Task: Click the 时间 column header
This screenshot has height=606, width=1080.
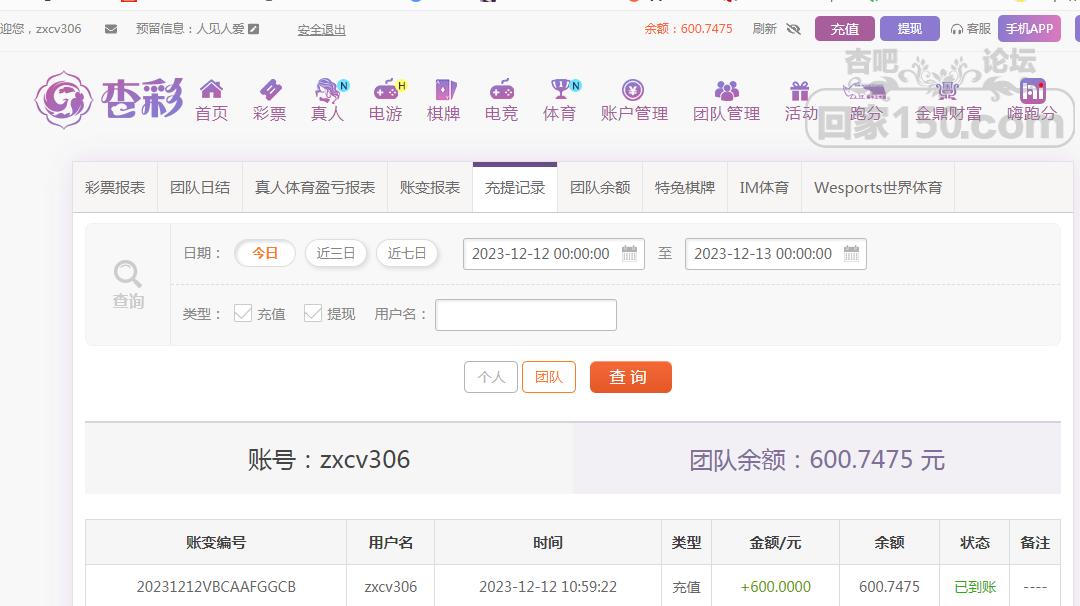Action: [x=548, y=543]
